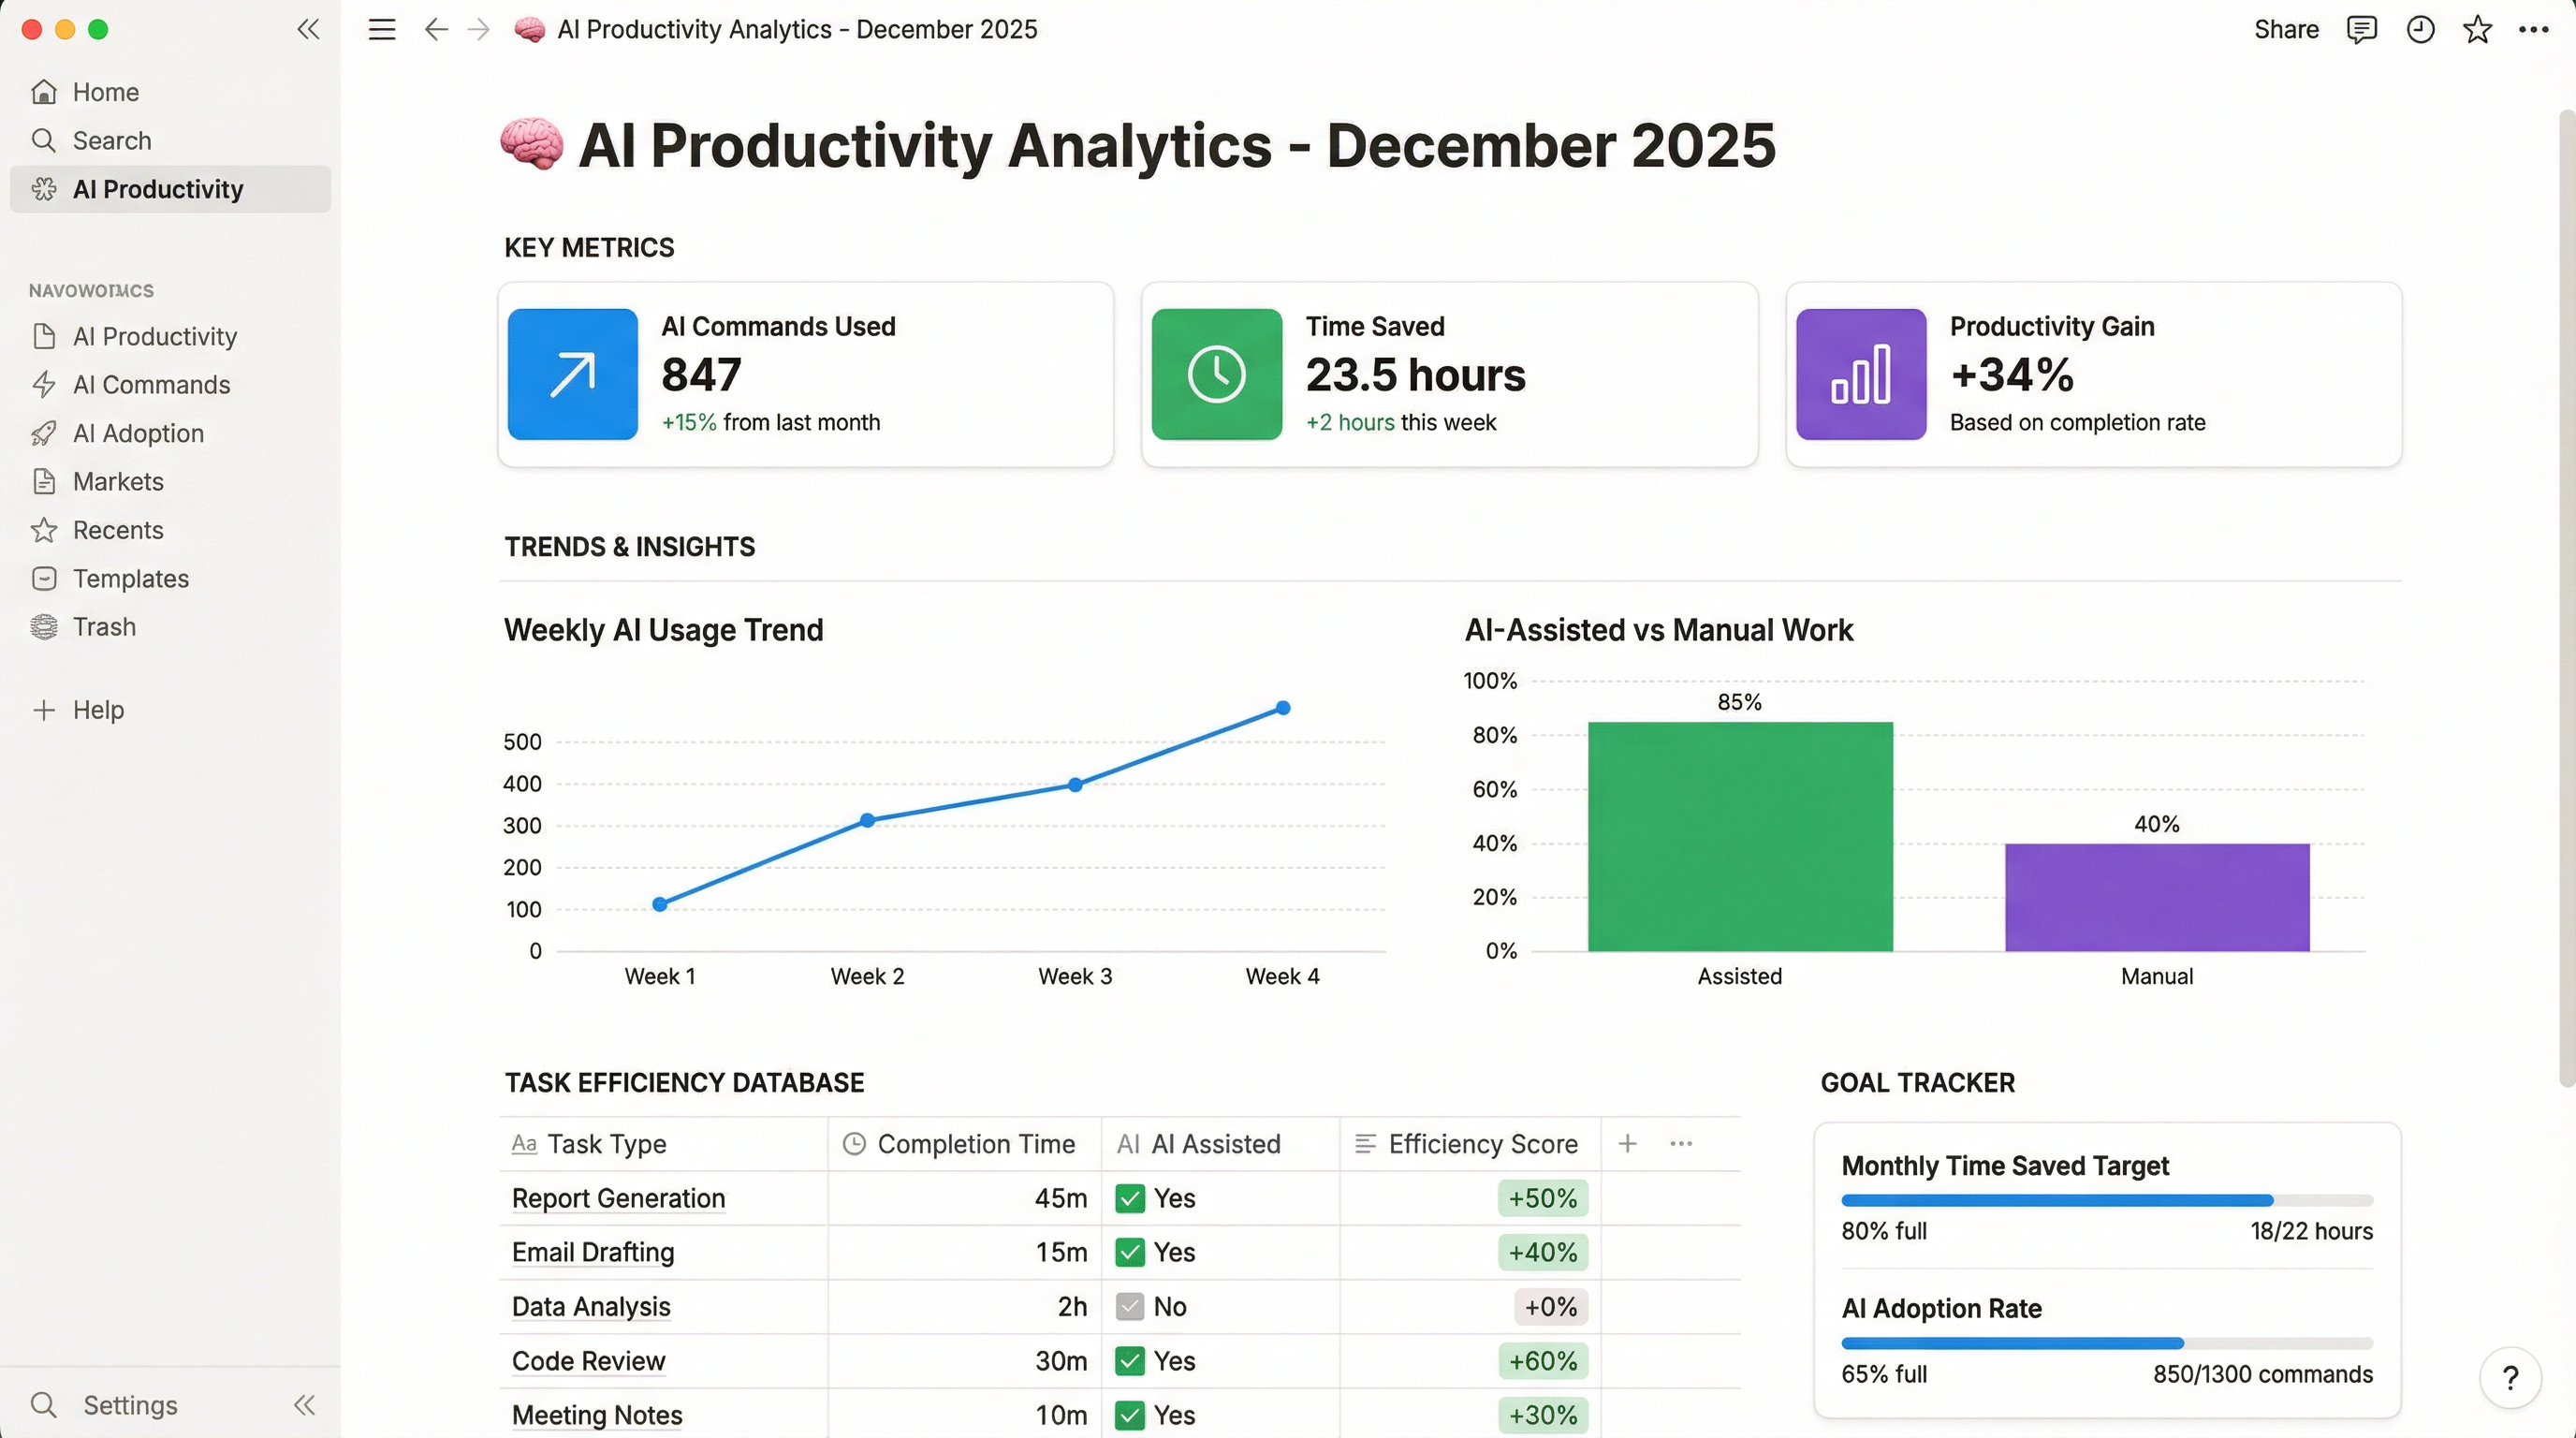Open the comments panel

coord(2362,29)
